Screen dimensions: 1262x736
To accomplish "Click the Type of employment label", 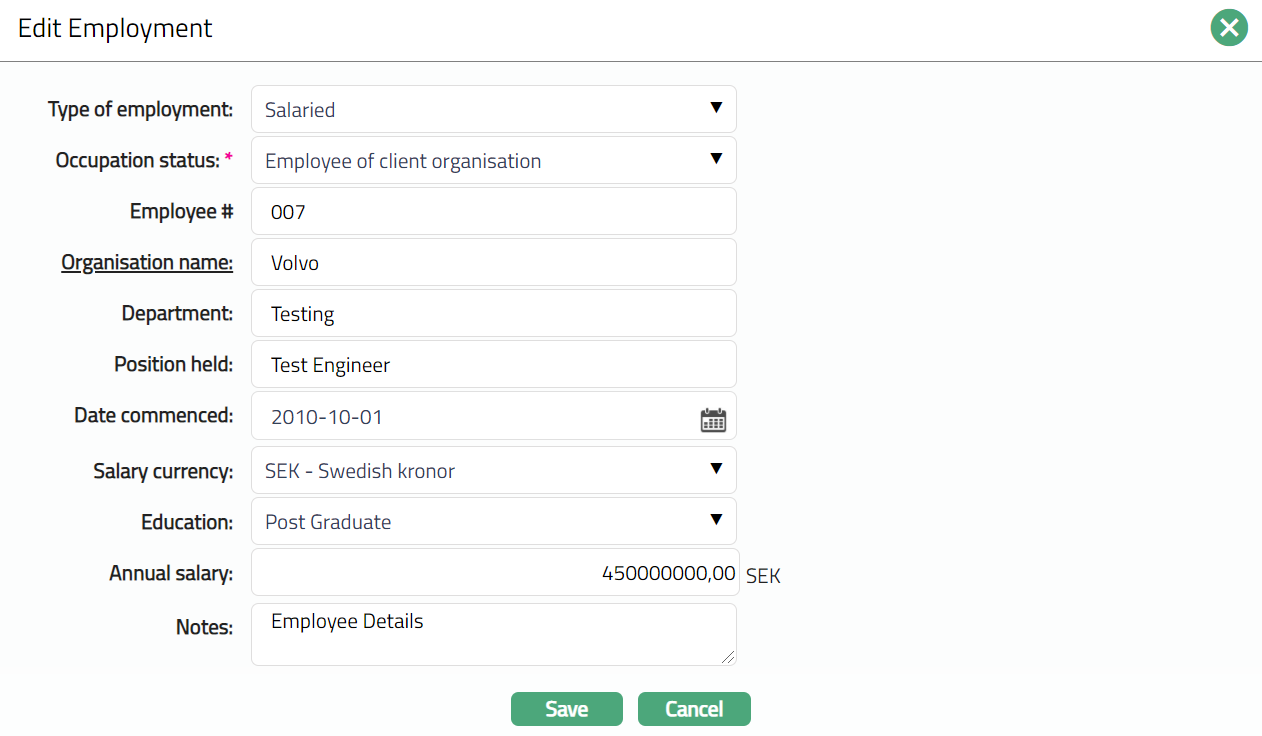I will (140, 109).
